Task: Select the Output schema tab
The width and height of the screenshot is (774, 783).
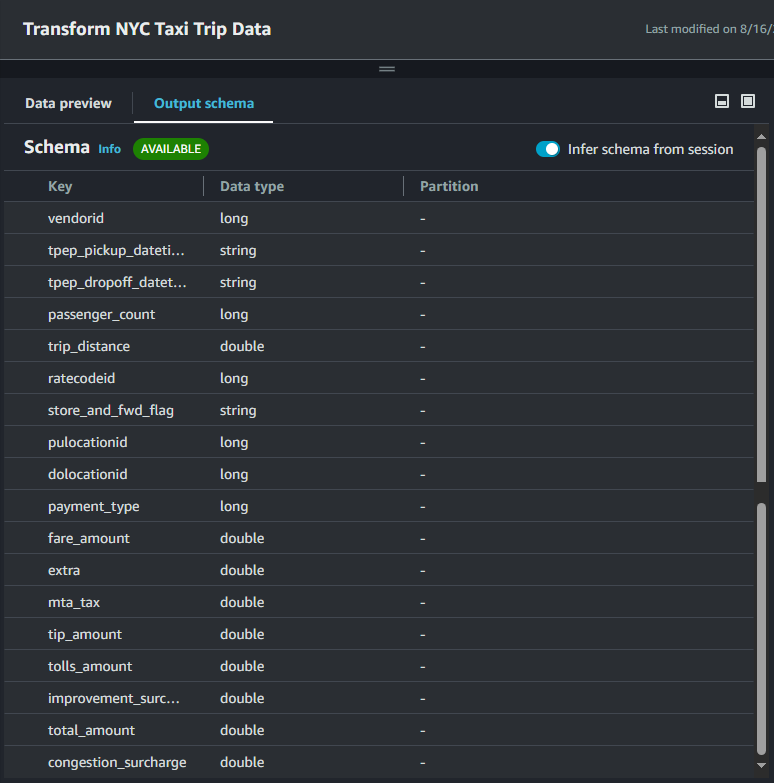Action: [x=204, y=103]
